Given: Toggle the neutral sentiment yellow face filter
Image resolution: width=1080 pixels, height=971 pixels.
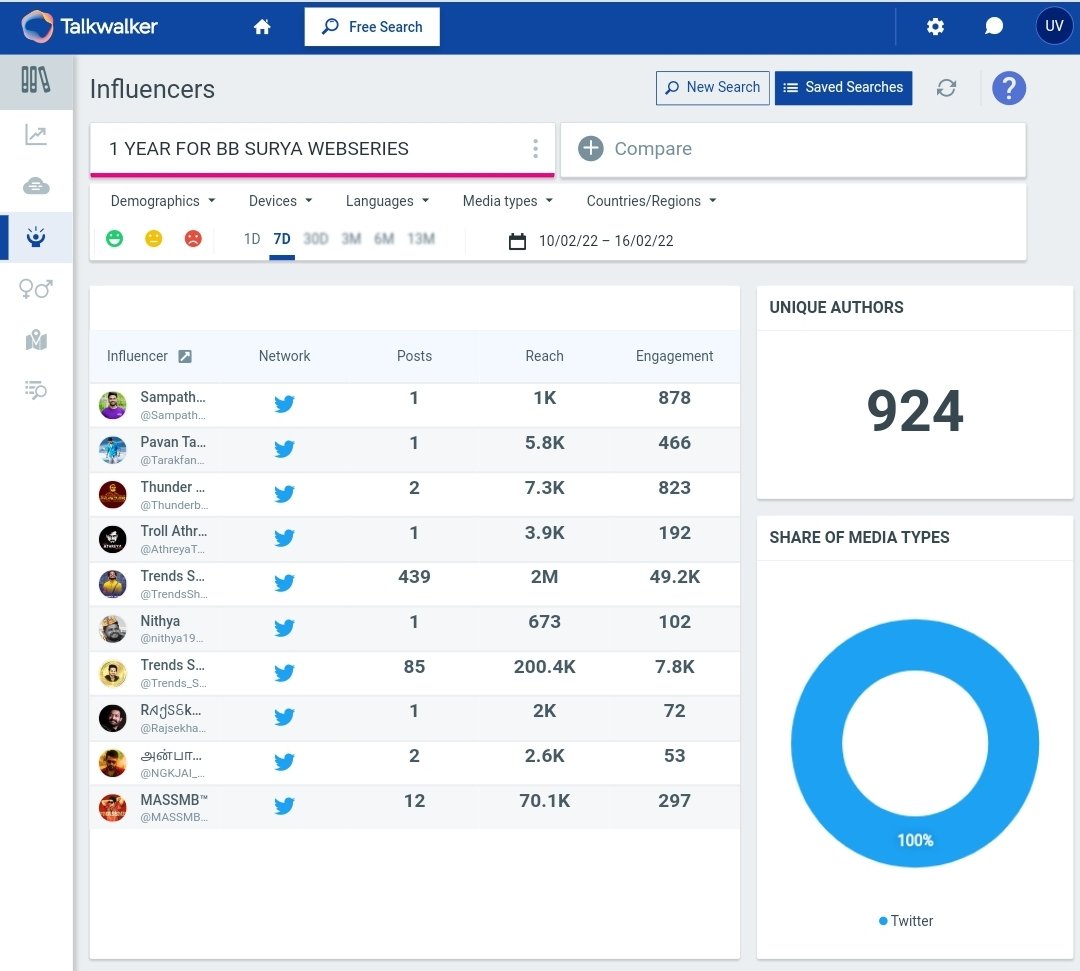Looking at the screenshot, I should (x=154, y=238).
